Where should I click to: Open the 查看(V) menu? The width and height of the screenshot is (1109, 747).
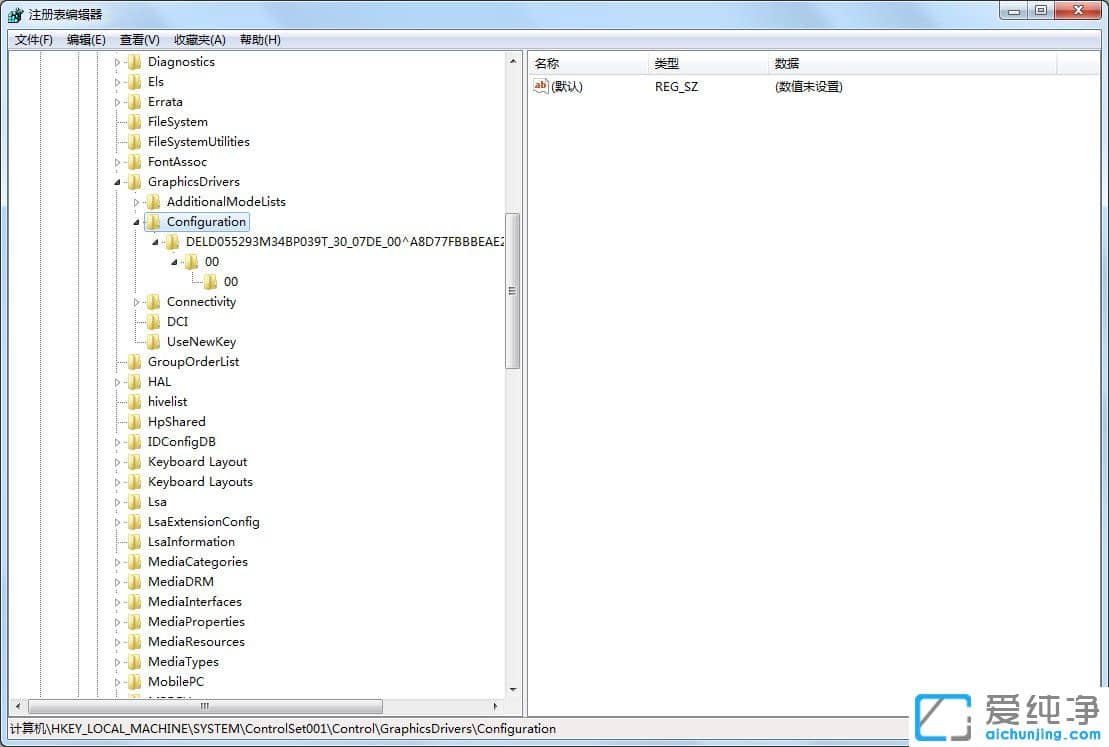point(138,39)
